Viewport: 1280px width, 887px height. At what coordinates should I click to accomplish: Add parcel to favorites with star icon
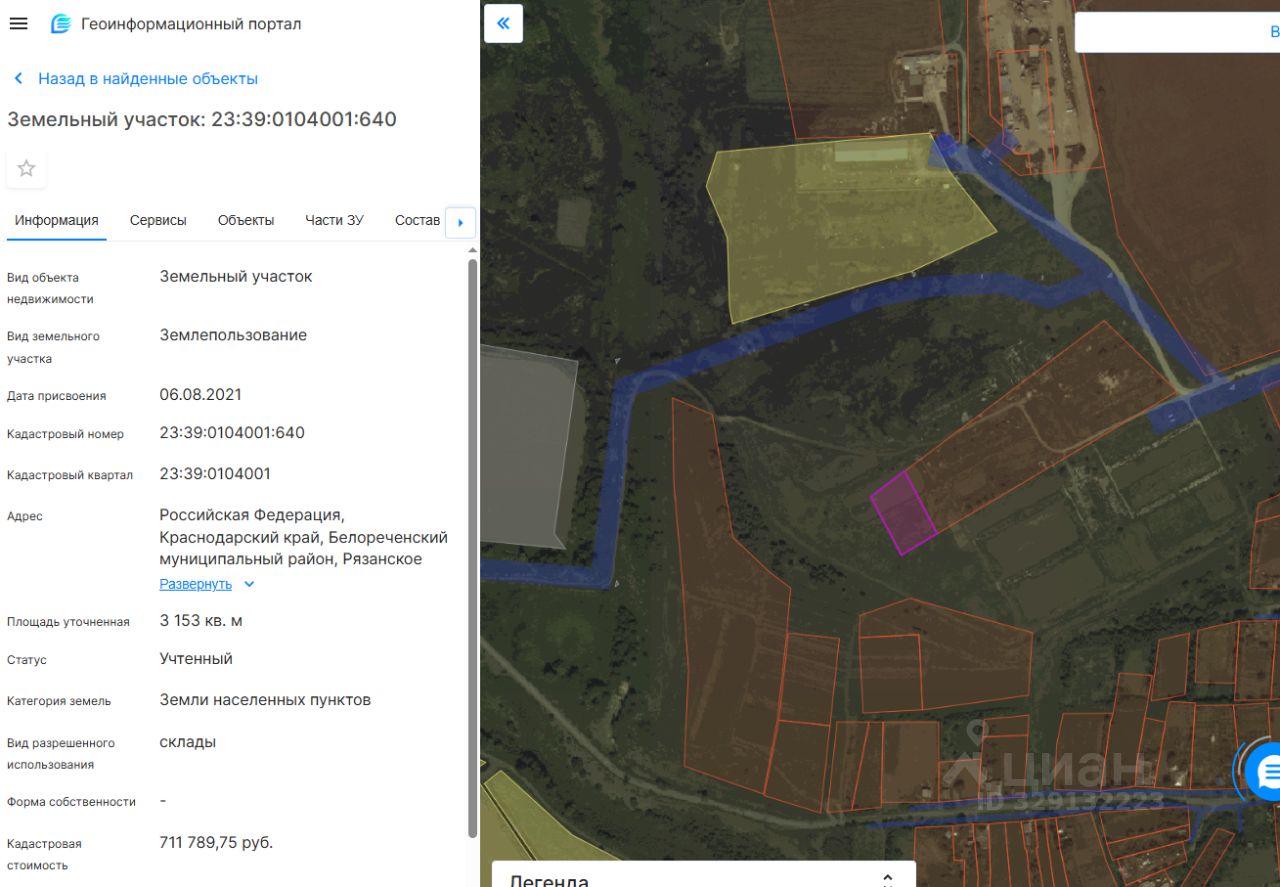click(26, 168)
